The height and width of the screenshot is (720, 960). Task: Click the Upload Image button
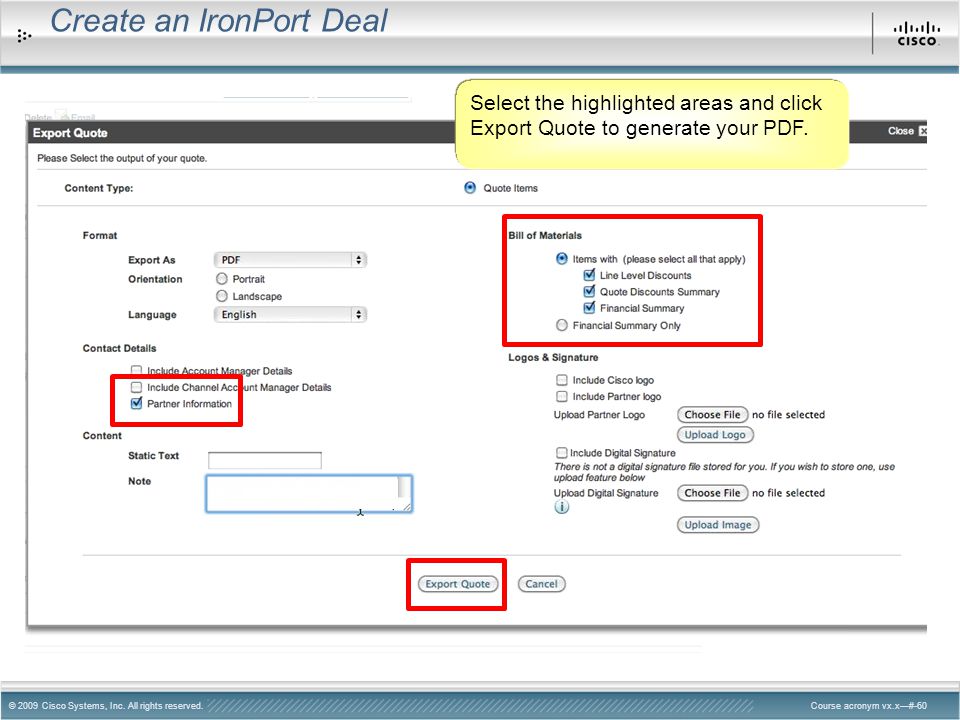[x=718, y=525]
